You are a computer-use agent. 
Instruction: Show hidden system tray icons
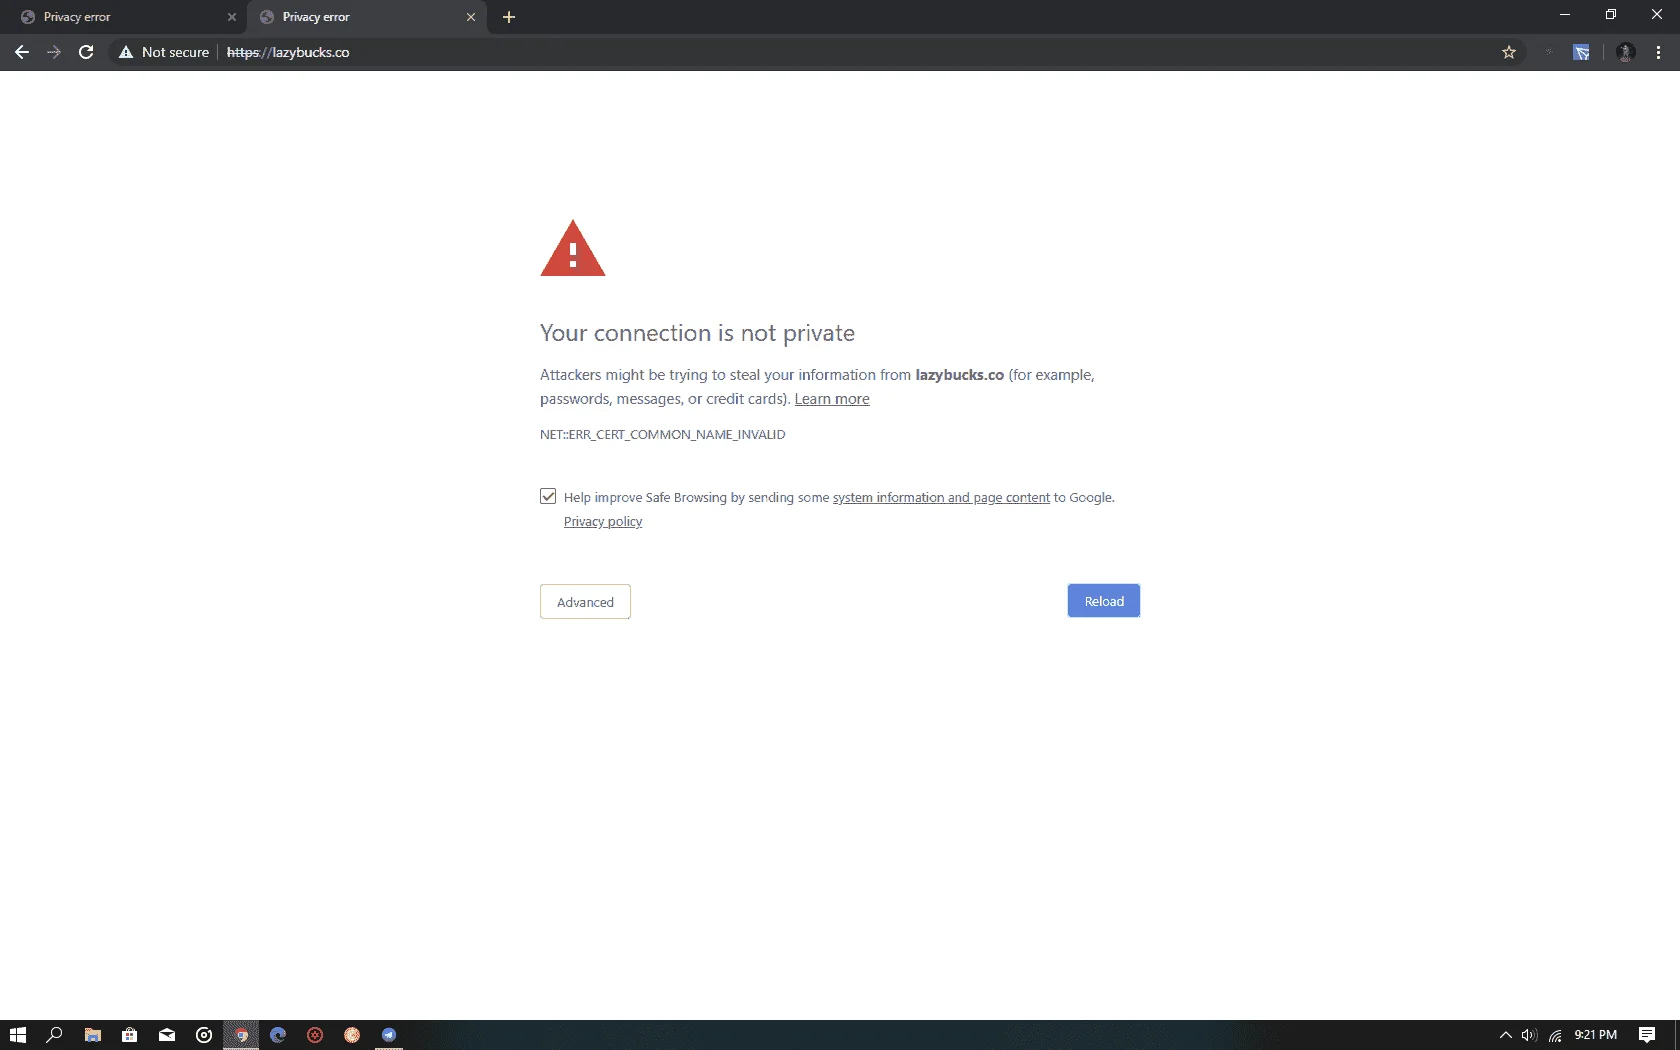pyautogui.click(x=1505, y=1035)
